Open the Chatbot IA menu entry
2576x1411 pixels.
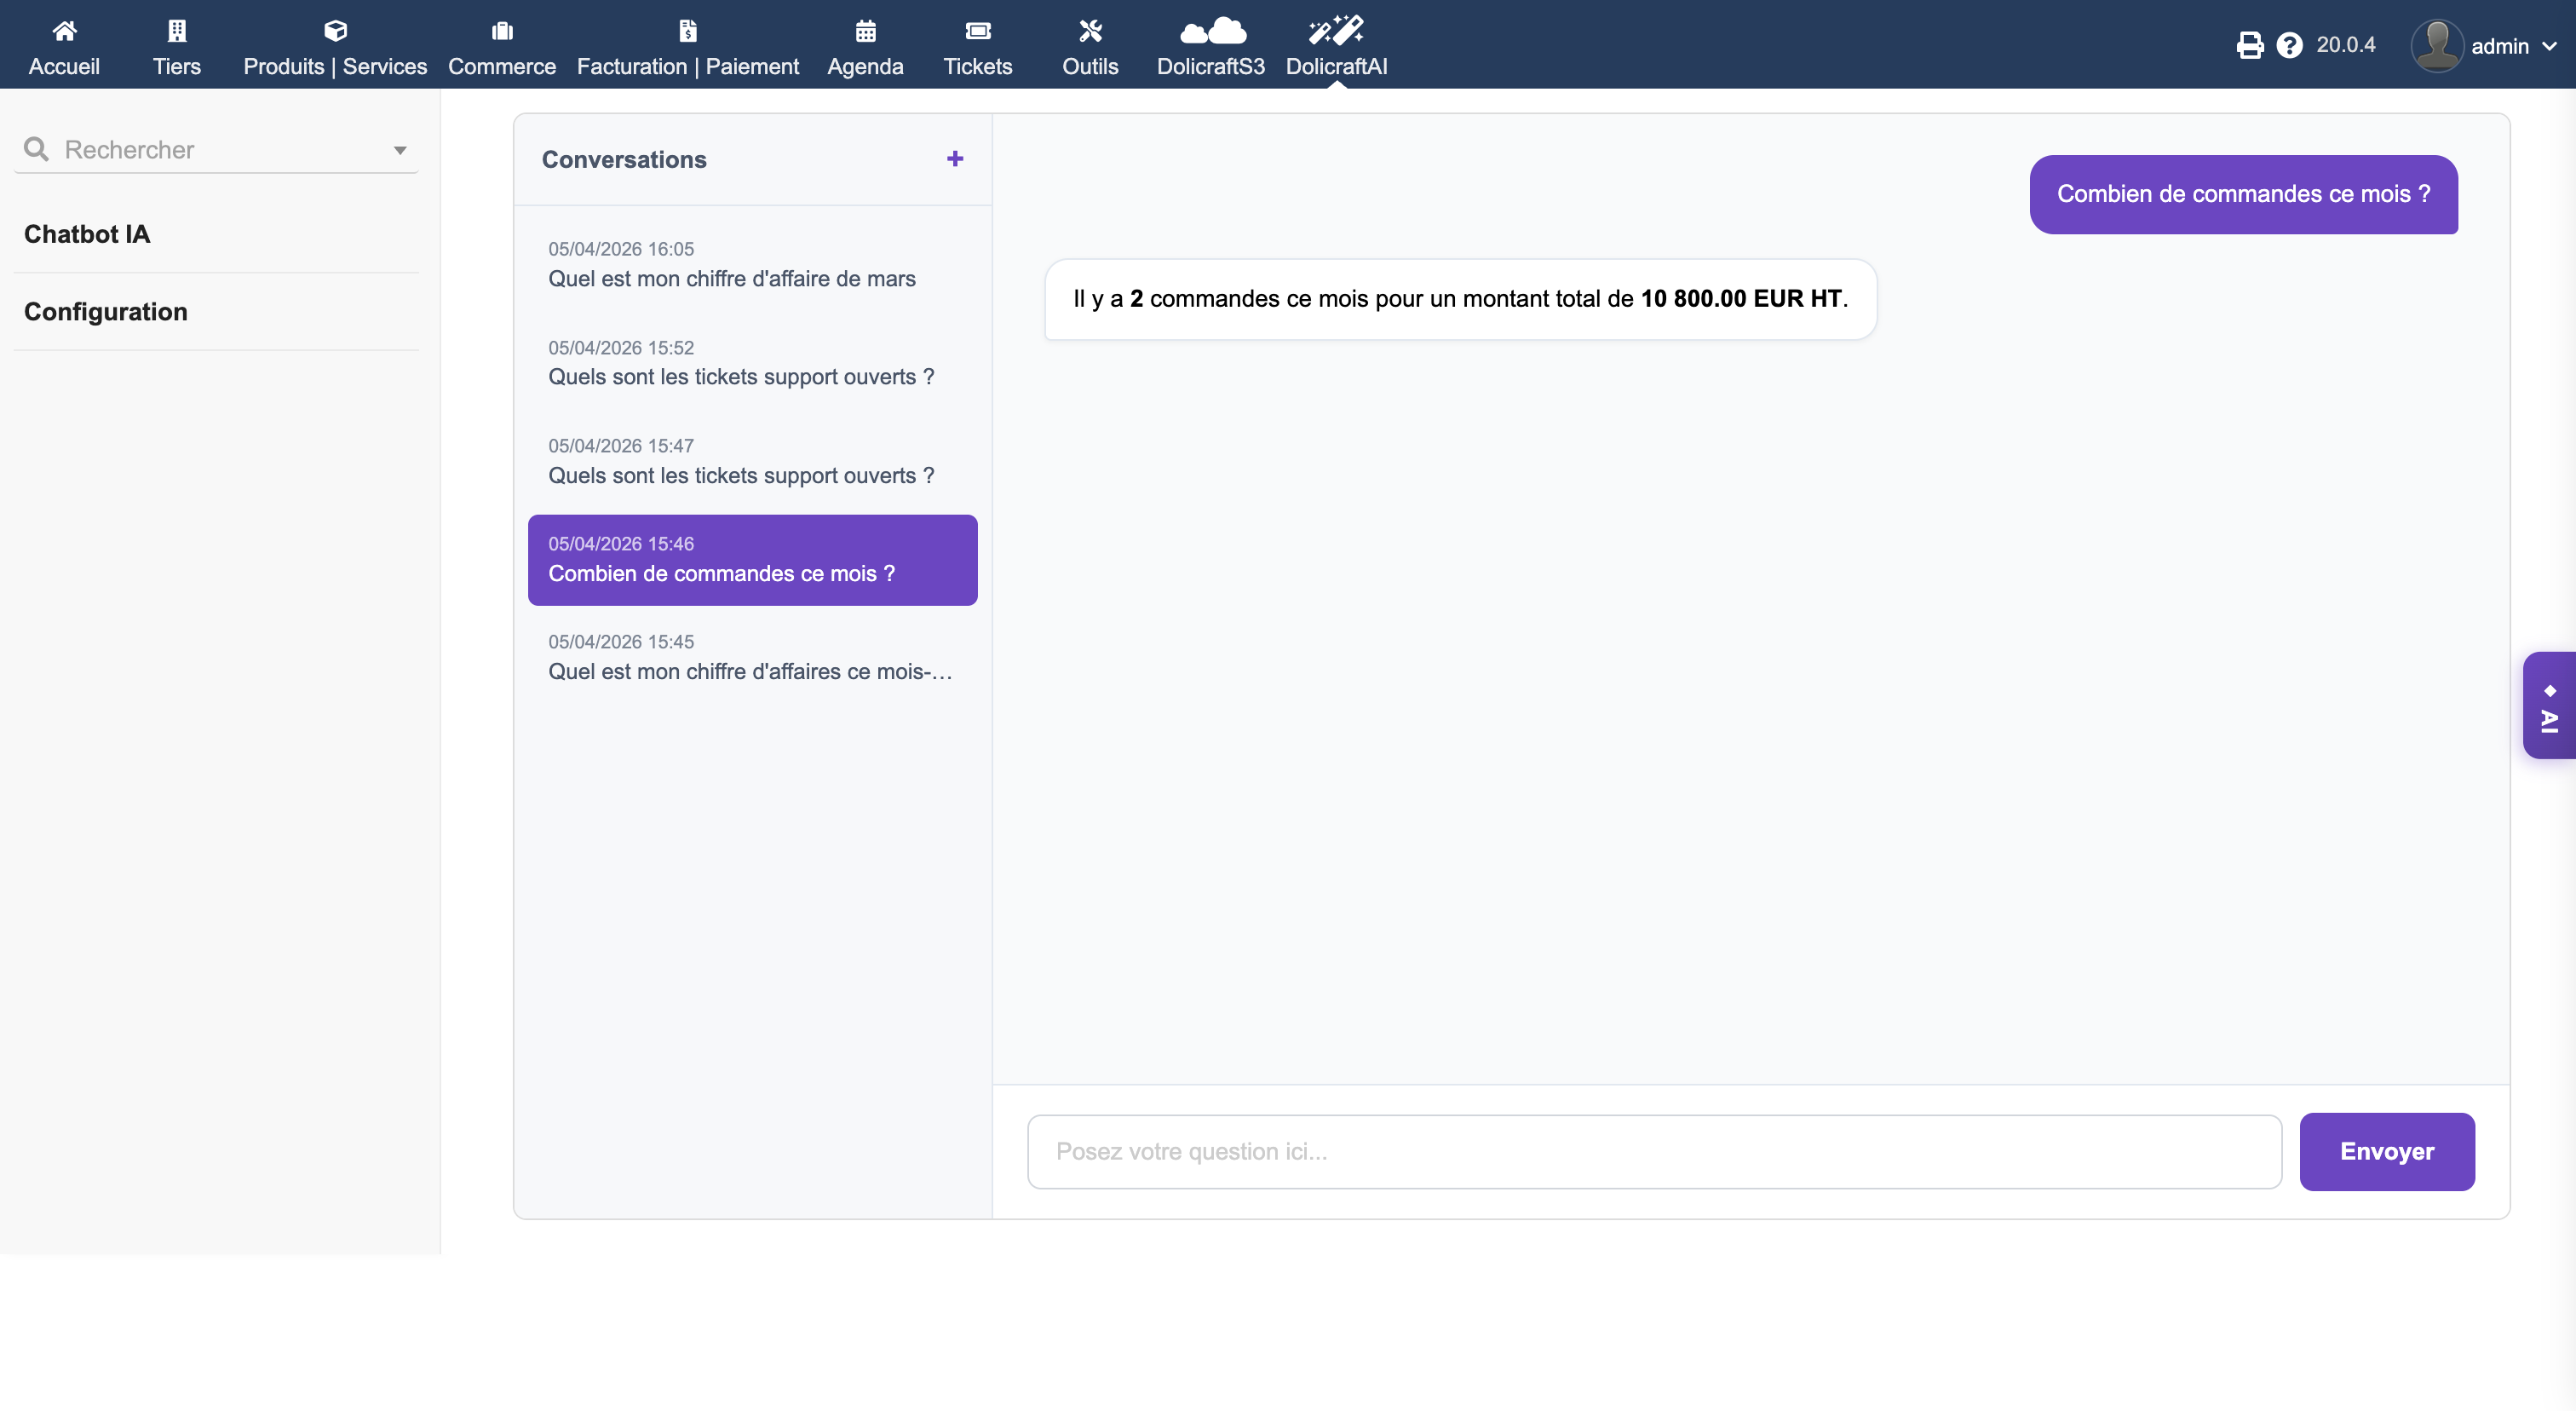87,234
